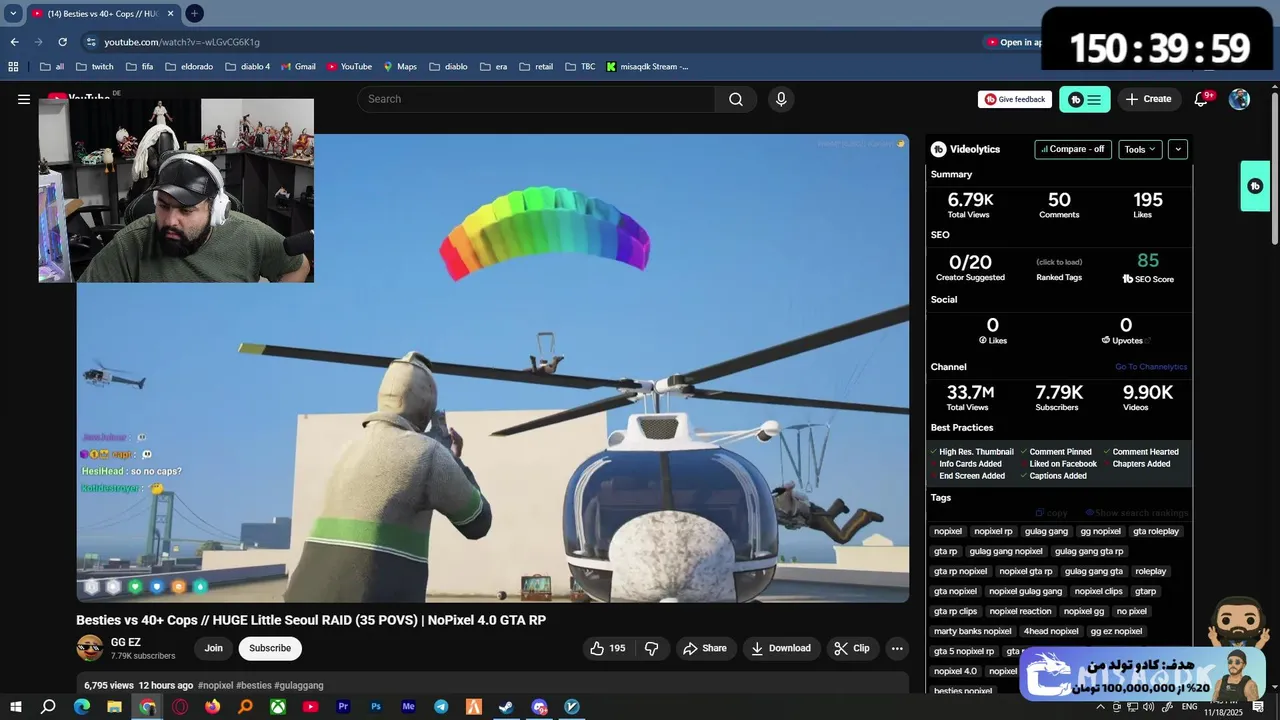The height and width of the screenshot is (720, 1280).
Task: Go back to previous page
Action: (14, 42)
